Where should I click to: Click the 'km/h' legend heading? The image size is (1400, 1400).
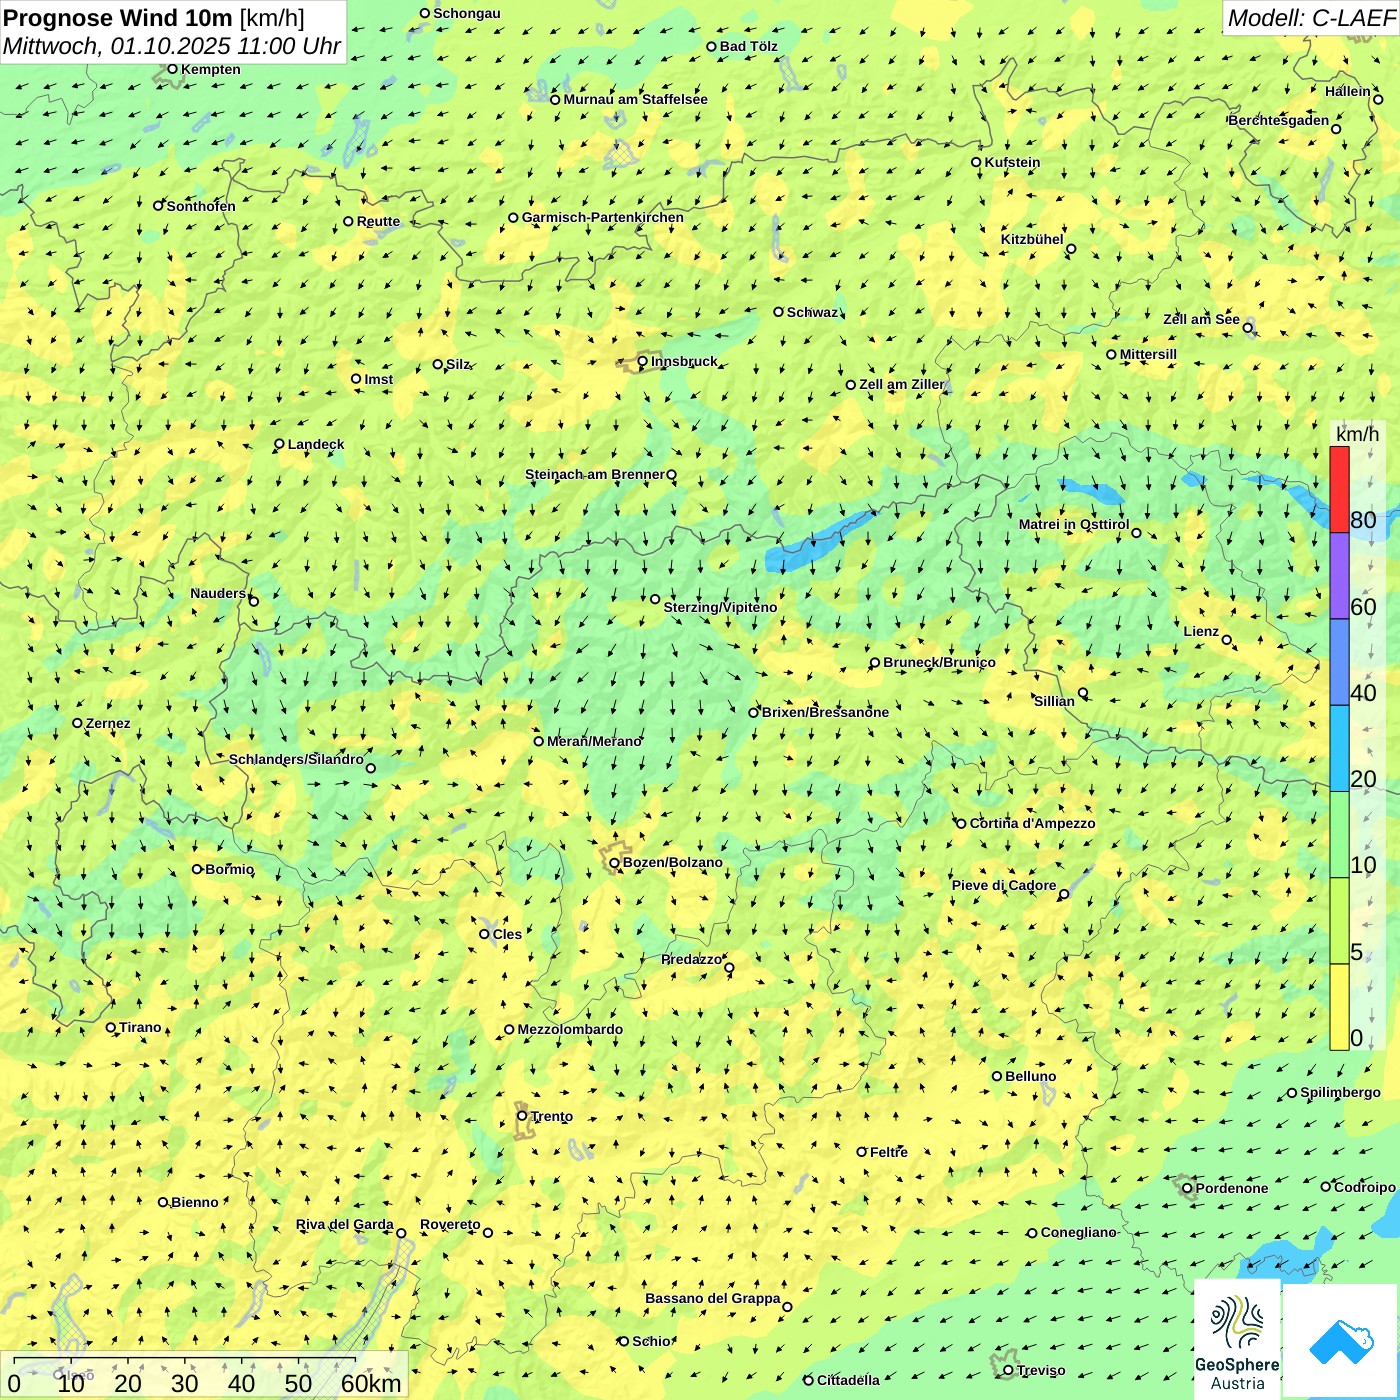pos(1357,434)
